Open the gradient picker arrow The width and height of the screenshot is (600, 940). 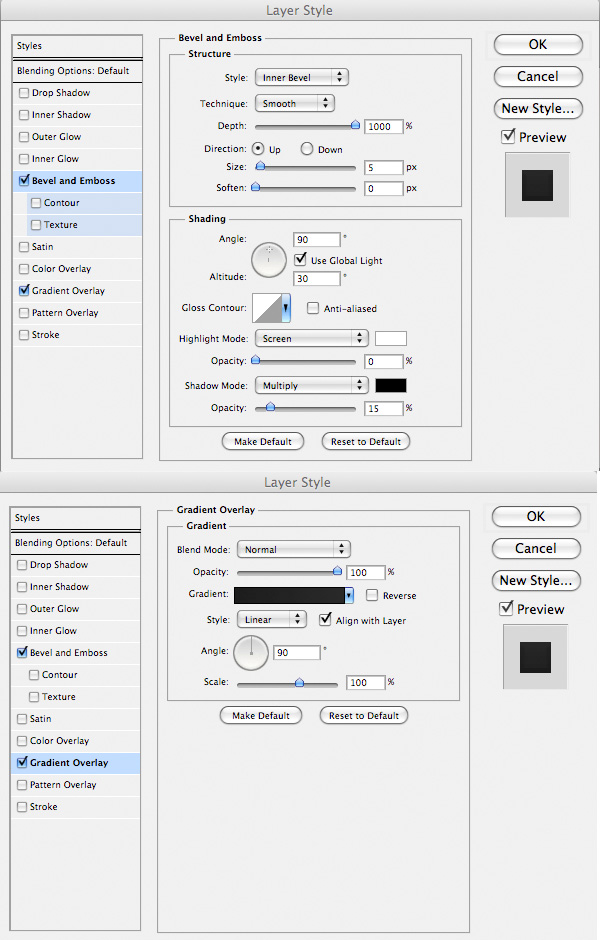(x=349, y=595)
